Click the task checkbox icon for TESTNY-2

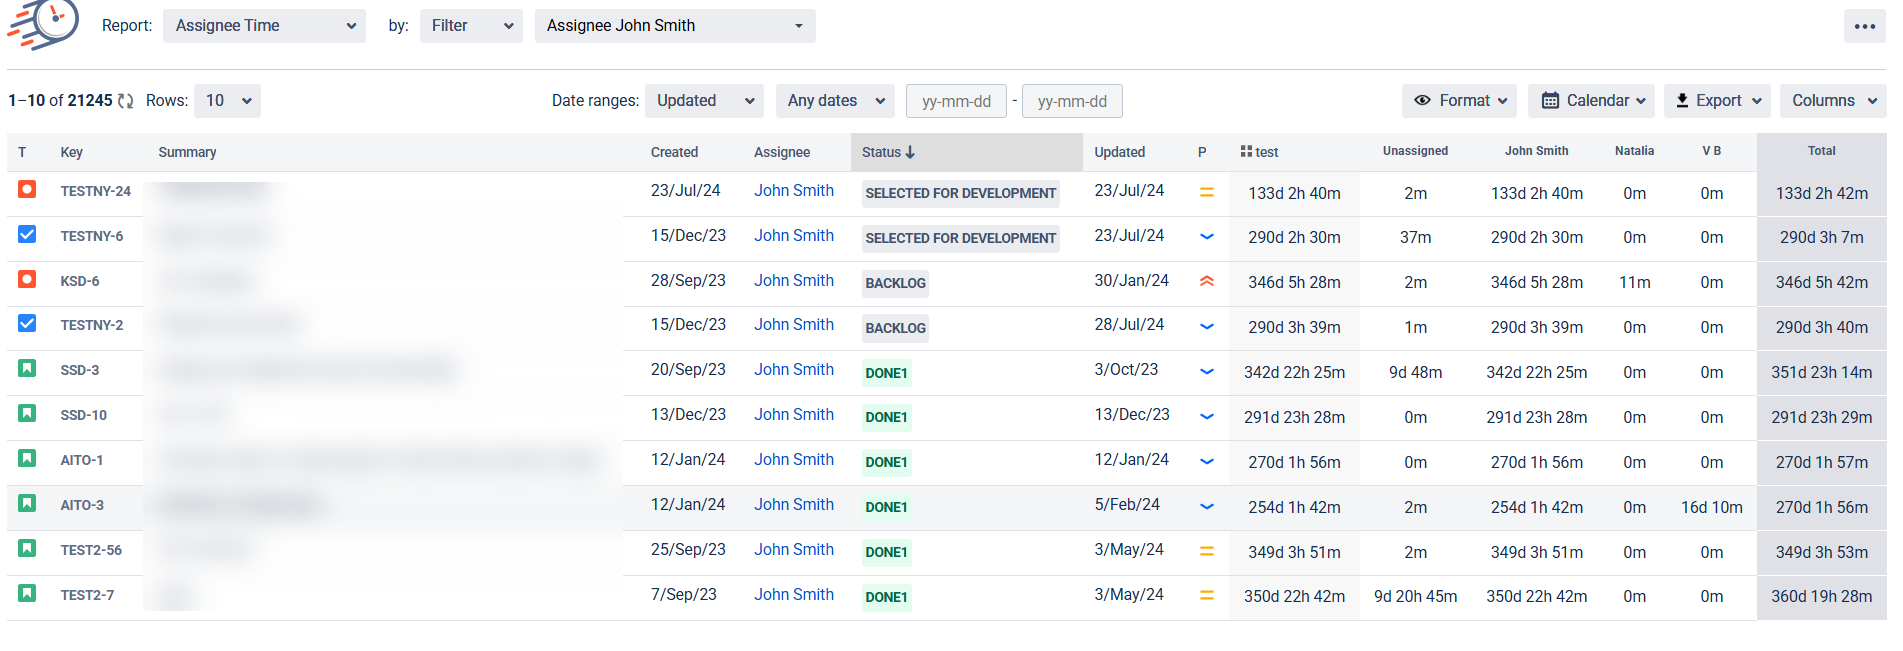click(x=27, y=323)
